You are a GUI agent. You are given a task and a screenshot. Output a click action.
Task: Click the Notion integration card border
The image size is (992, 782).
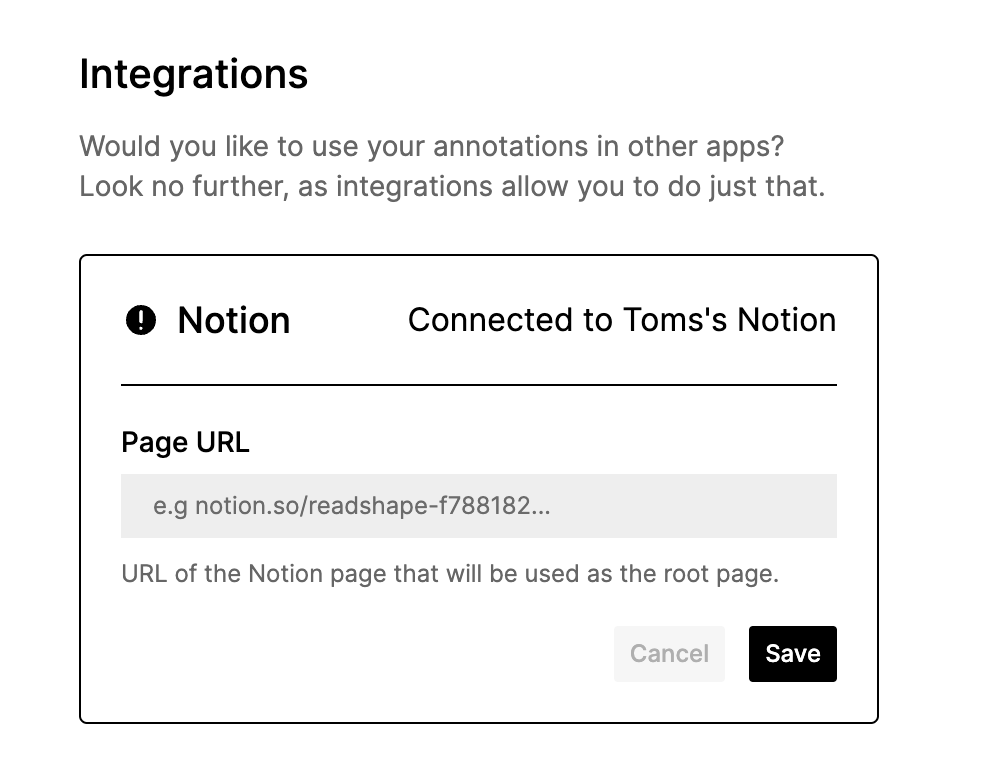tap(478, 255)
